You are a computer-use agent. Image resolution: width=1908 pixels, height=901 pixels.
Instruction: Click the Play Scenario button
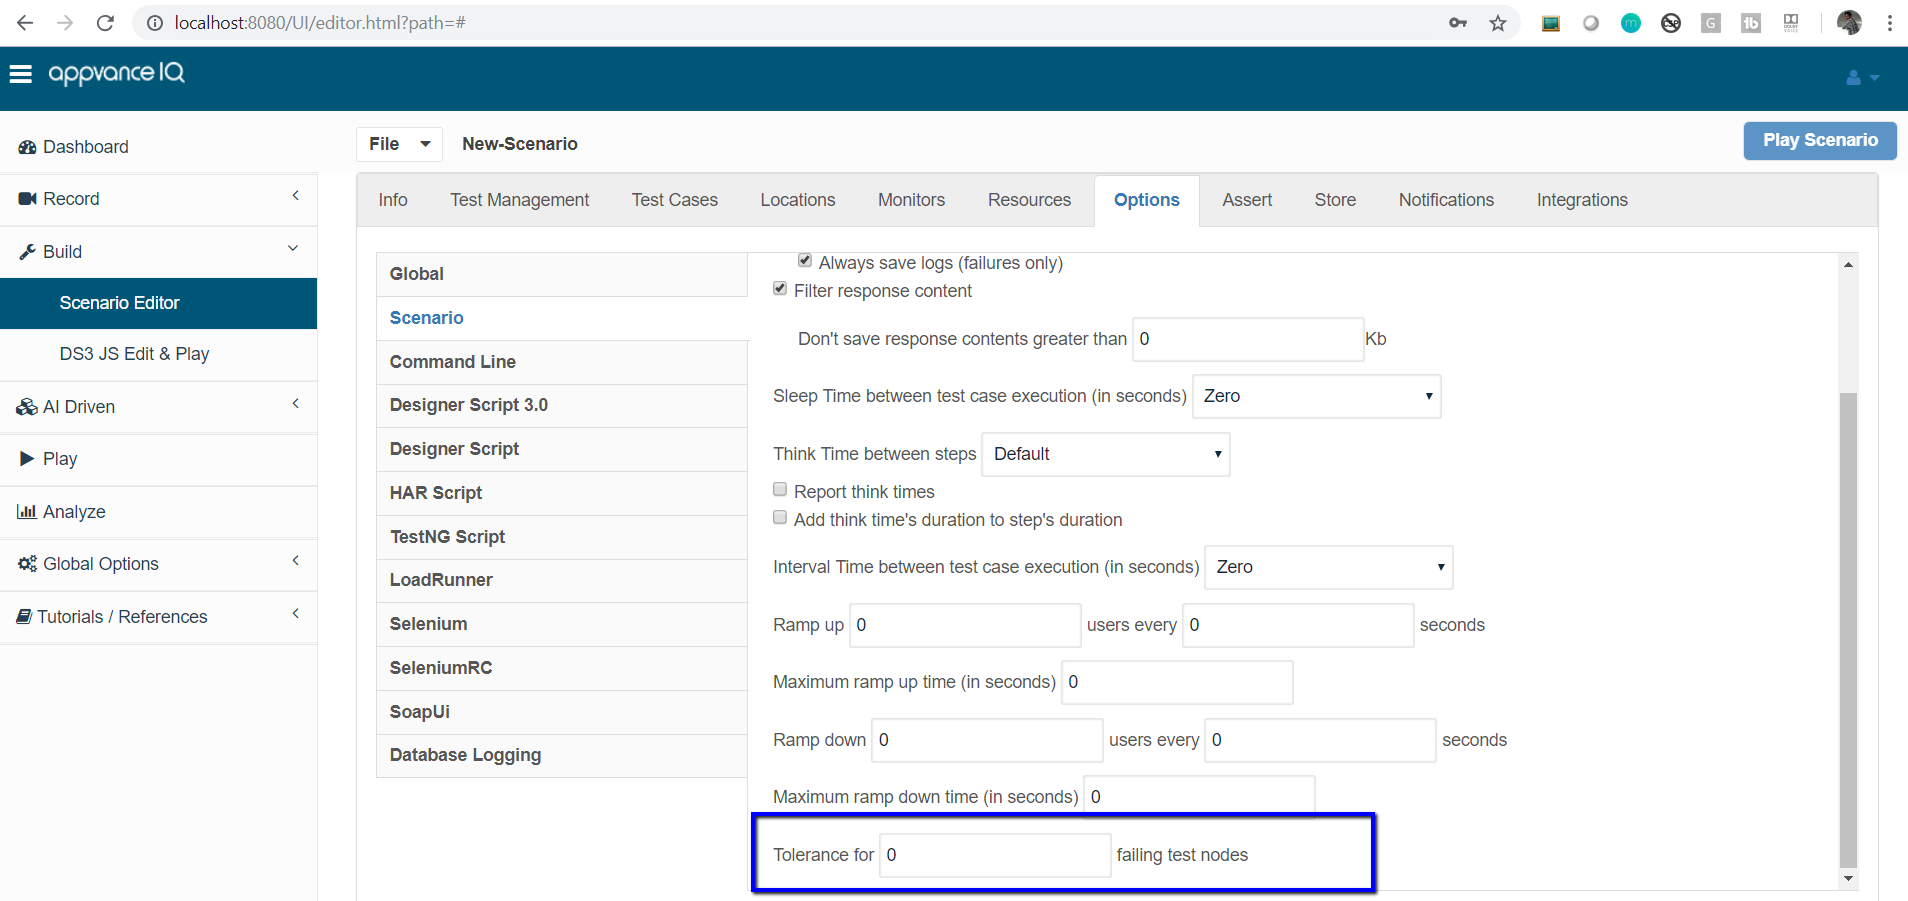1819,141
